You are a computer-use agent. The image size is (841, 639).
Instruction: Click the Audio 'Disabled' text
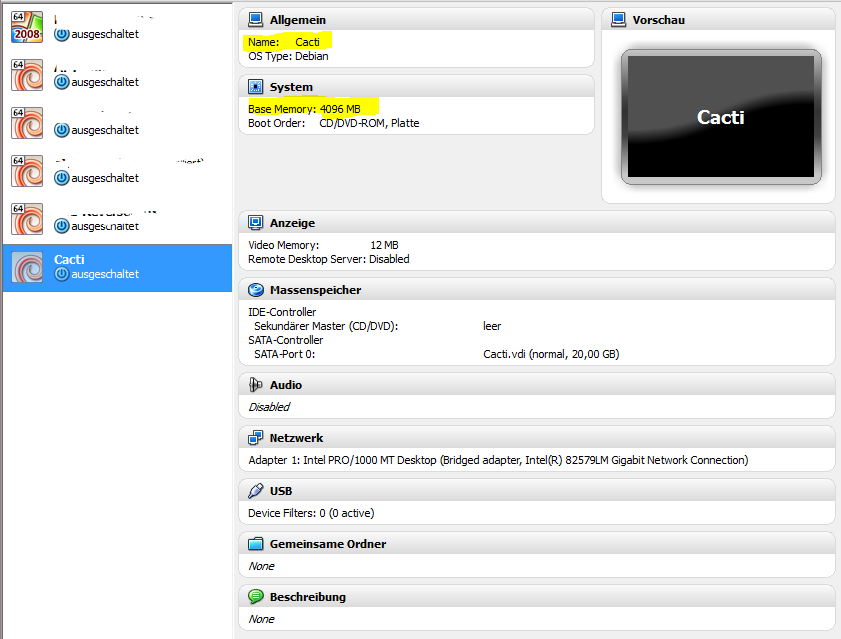click(269, 407)
